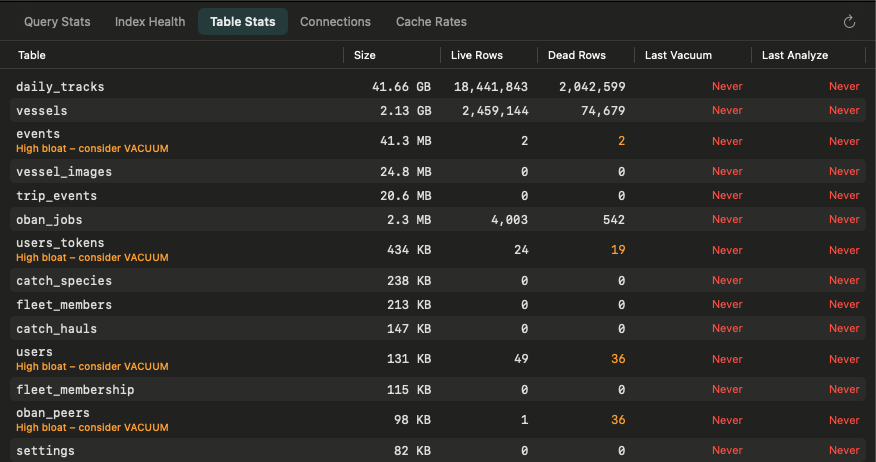Click the 82 KB size value
Viewport: 876px width, 462px height.
click(x=413, y=450)
